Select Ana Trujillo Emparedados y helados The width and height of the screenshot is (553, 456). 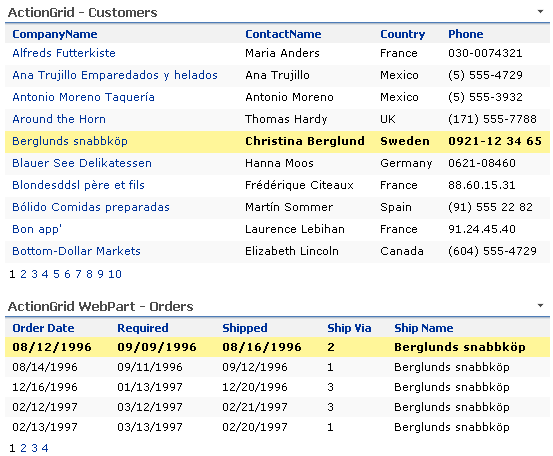point(115,75)
